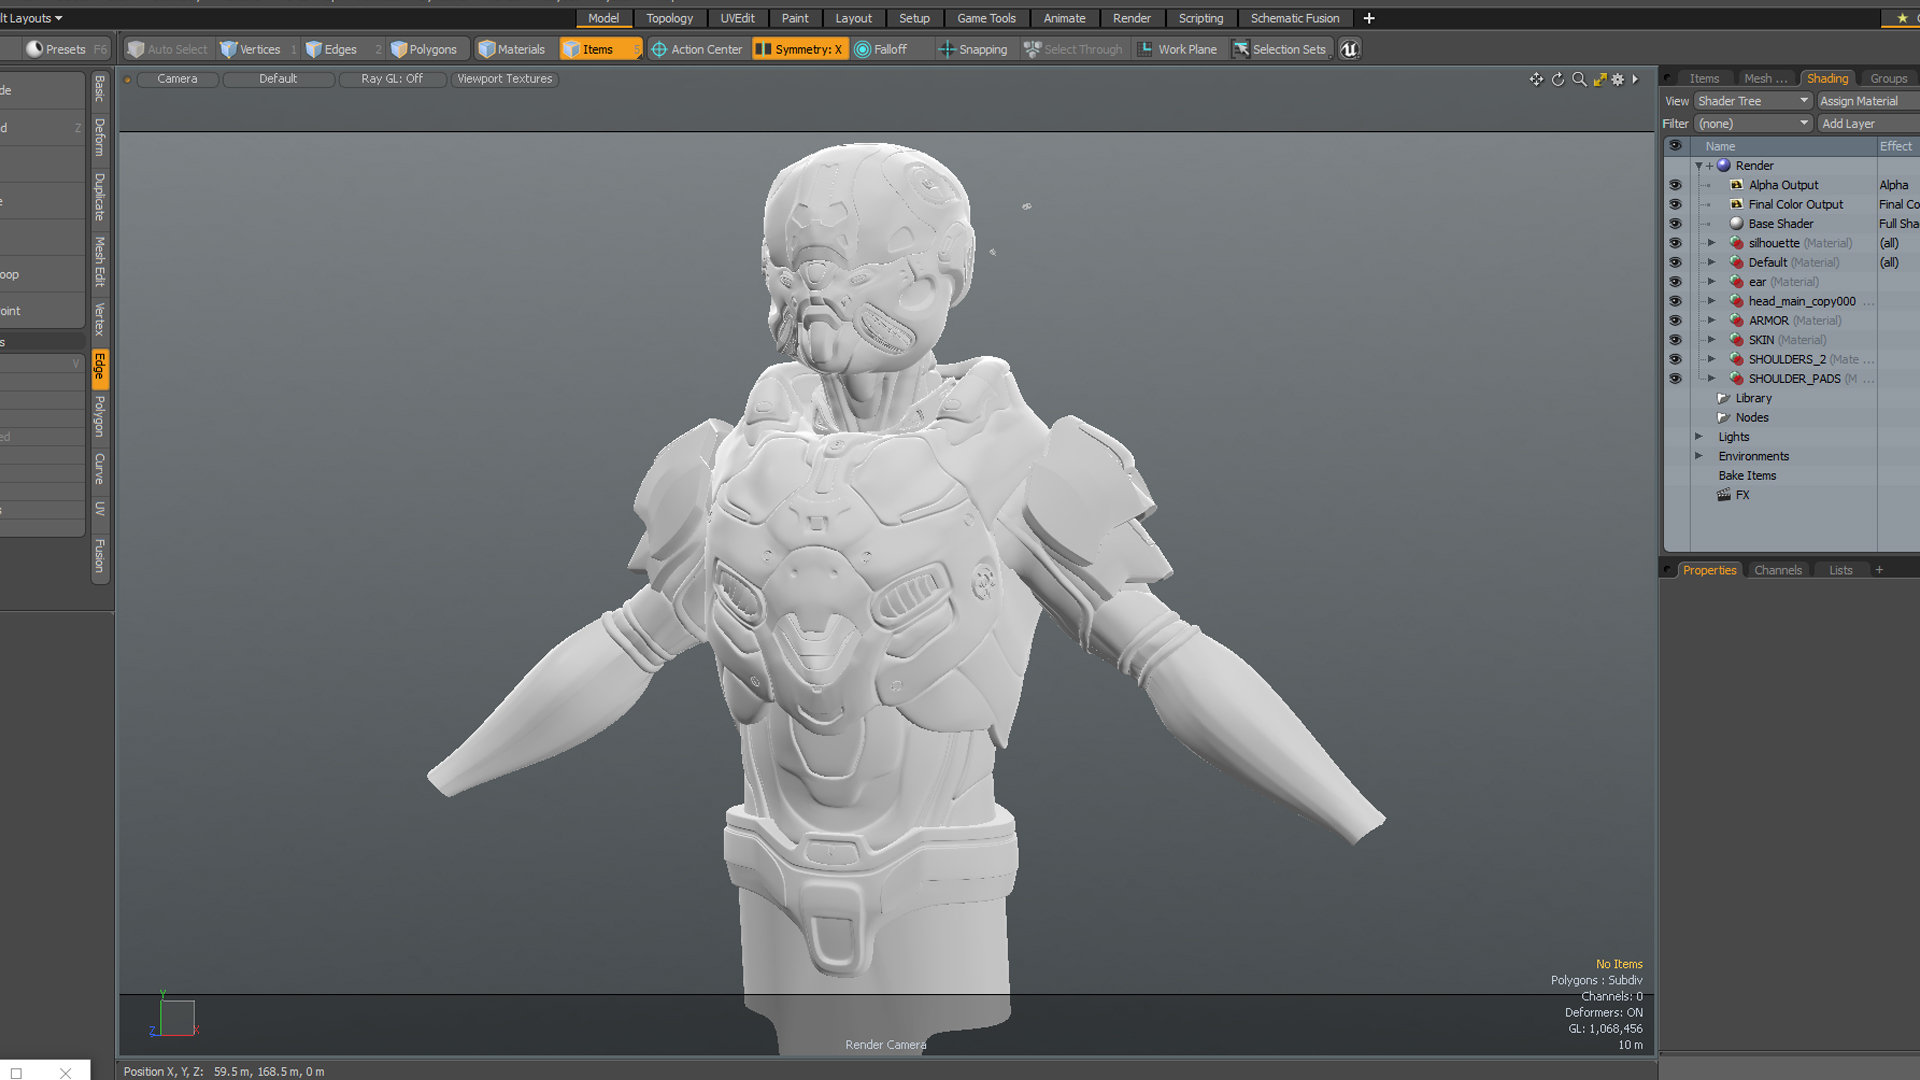Open viewport settings gear icon
Screen dimensions: 1920x1080
click(x=1618, y=79)
